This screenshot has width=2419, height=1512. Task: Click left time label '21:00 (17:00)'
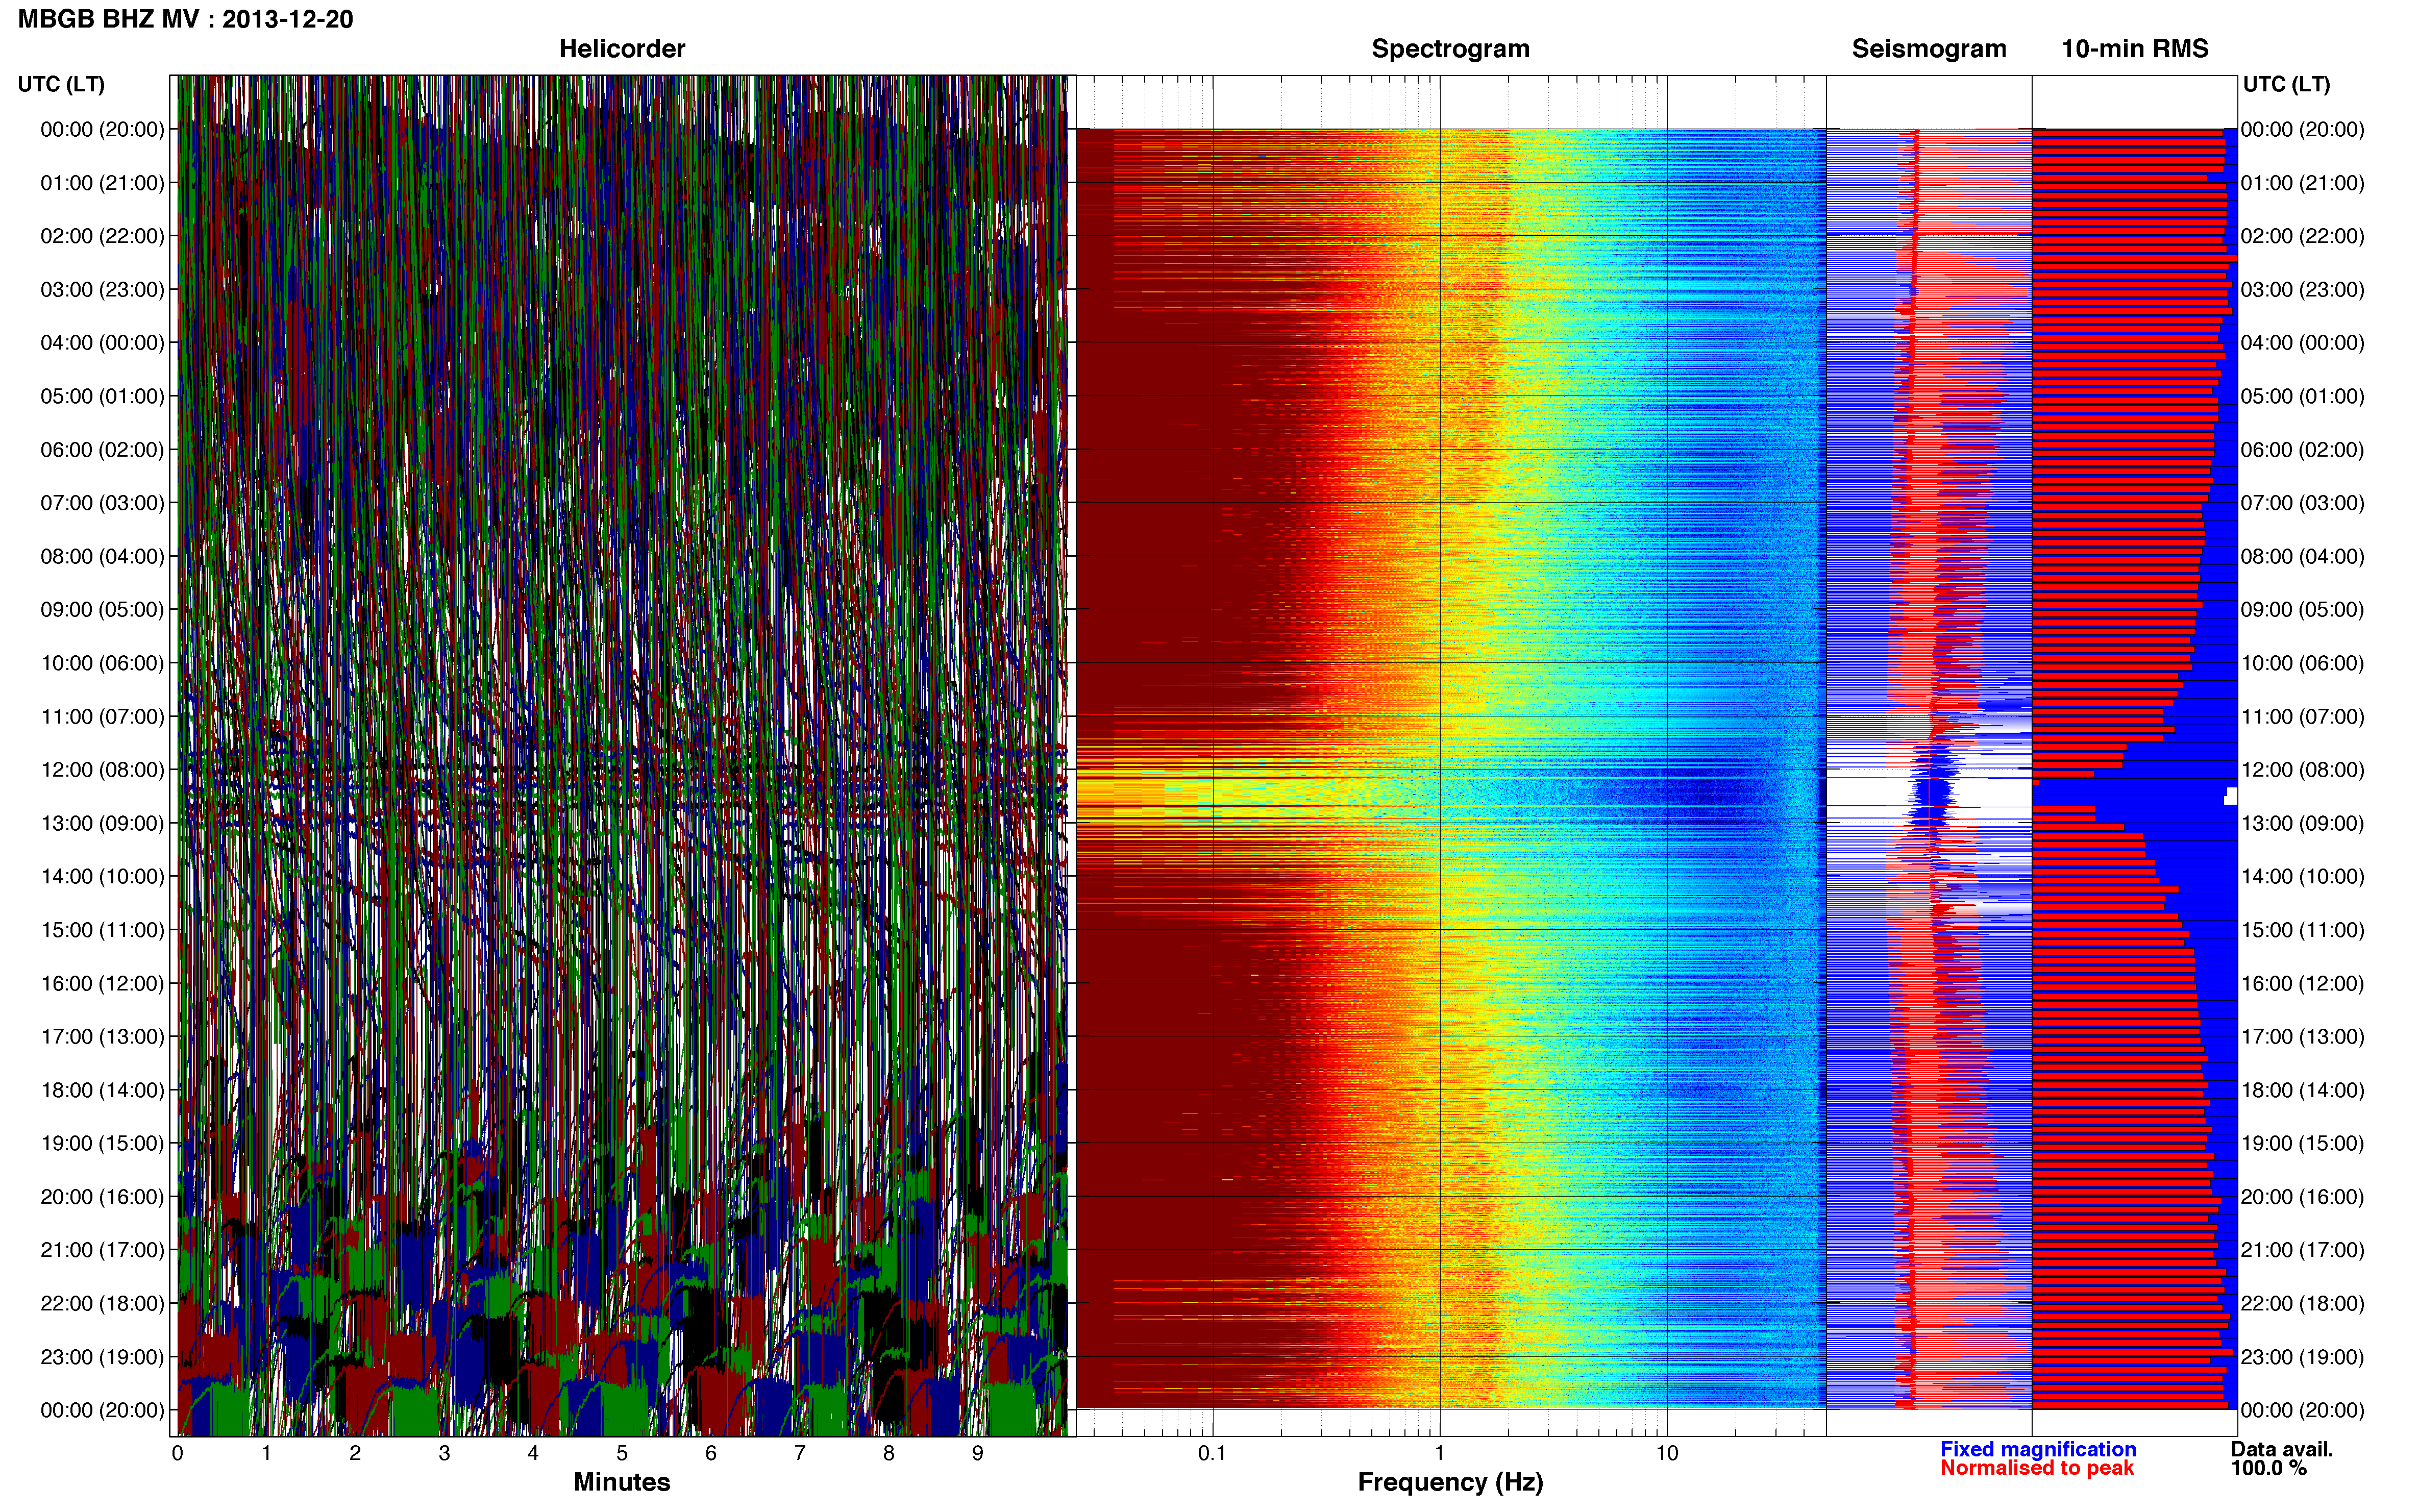102,1250
